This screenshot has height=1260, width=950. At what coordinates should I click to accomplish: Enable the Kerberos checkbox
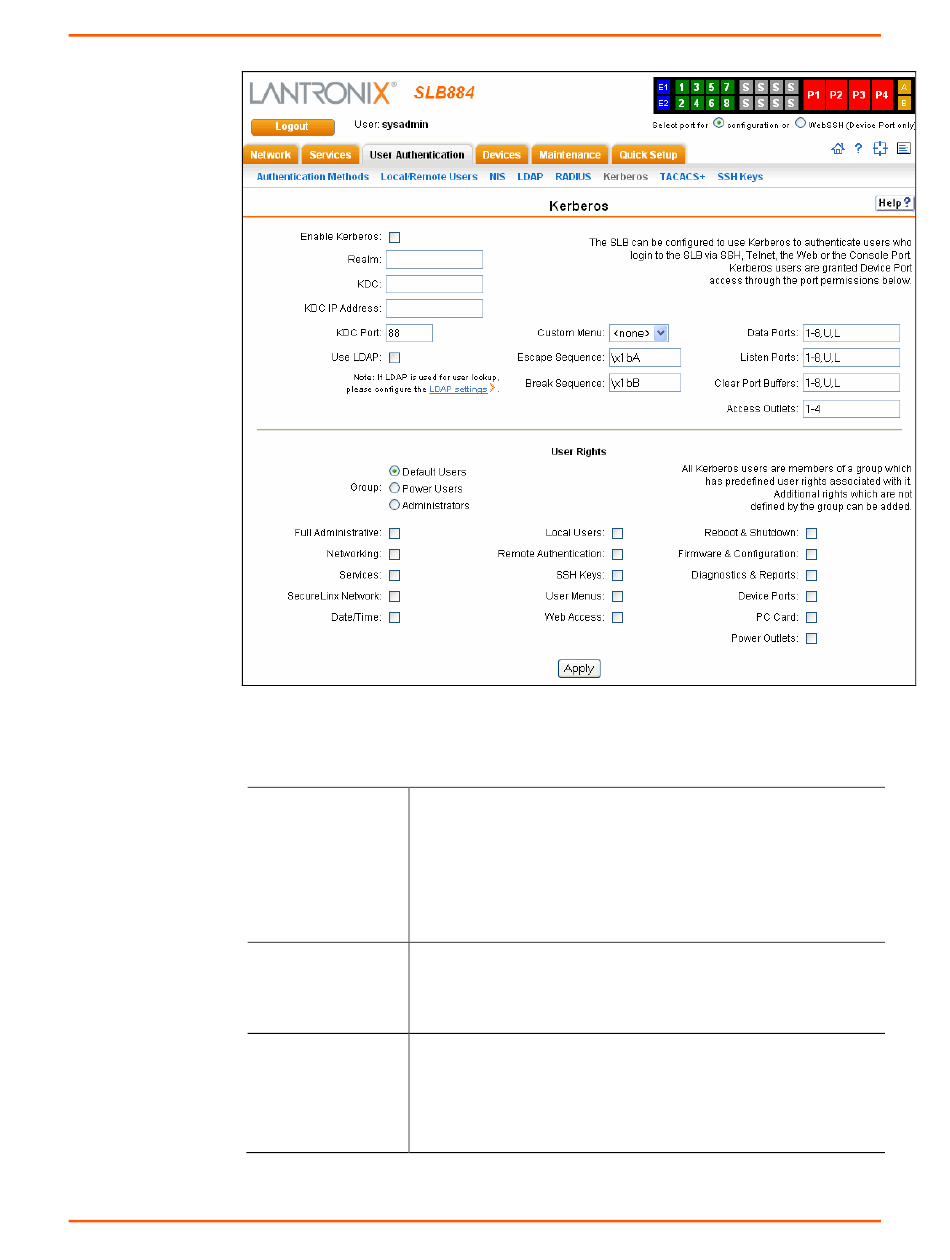[x=394, y=237]
